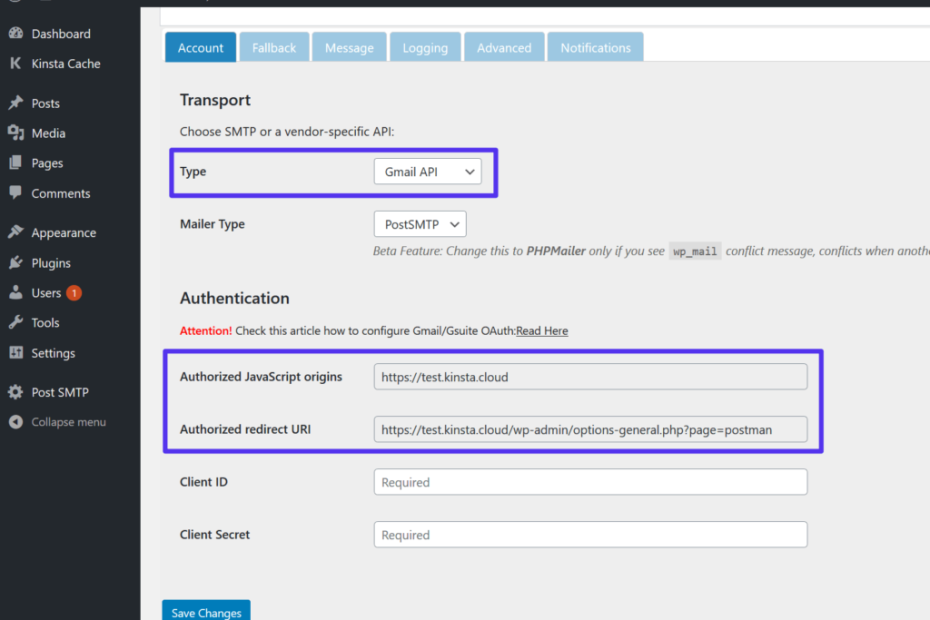Open Appearance menu item
930x620 pixels.
coord(63,233)
